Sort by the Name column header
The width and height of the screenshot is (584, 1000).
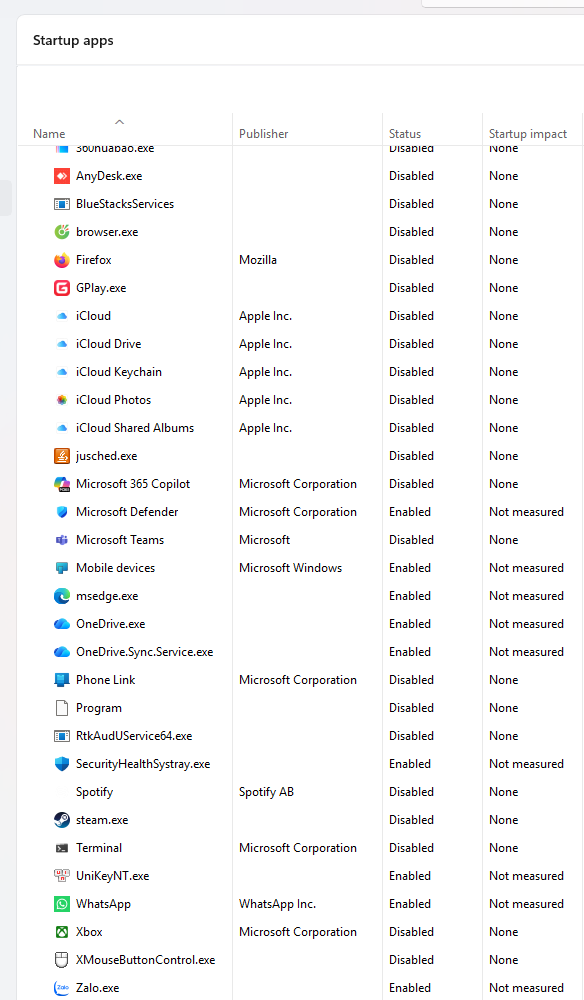[x=49, y=134]
